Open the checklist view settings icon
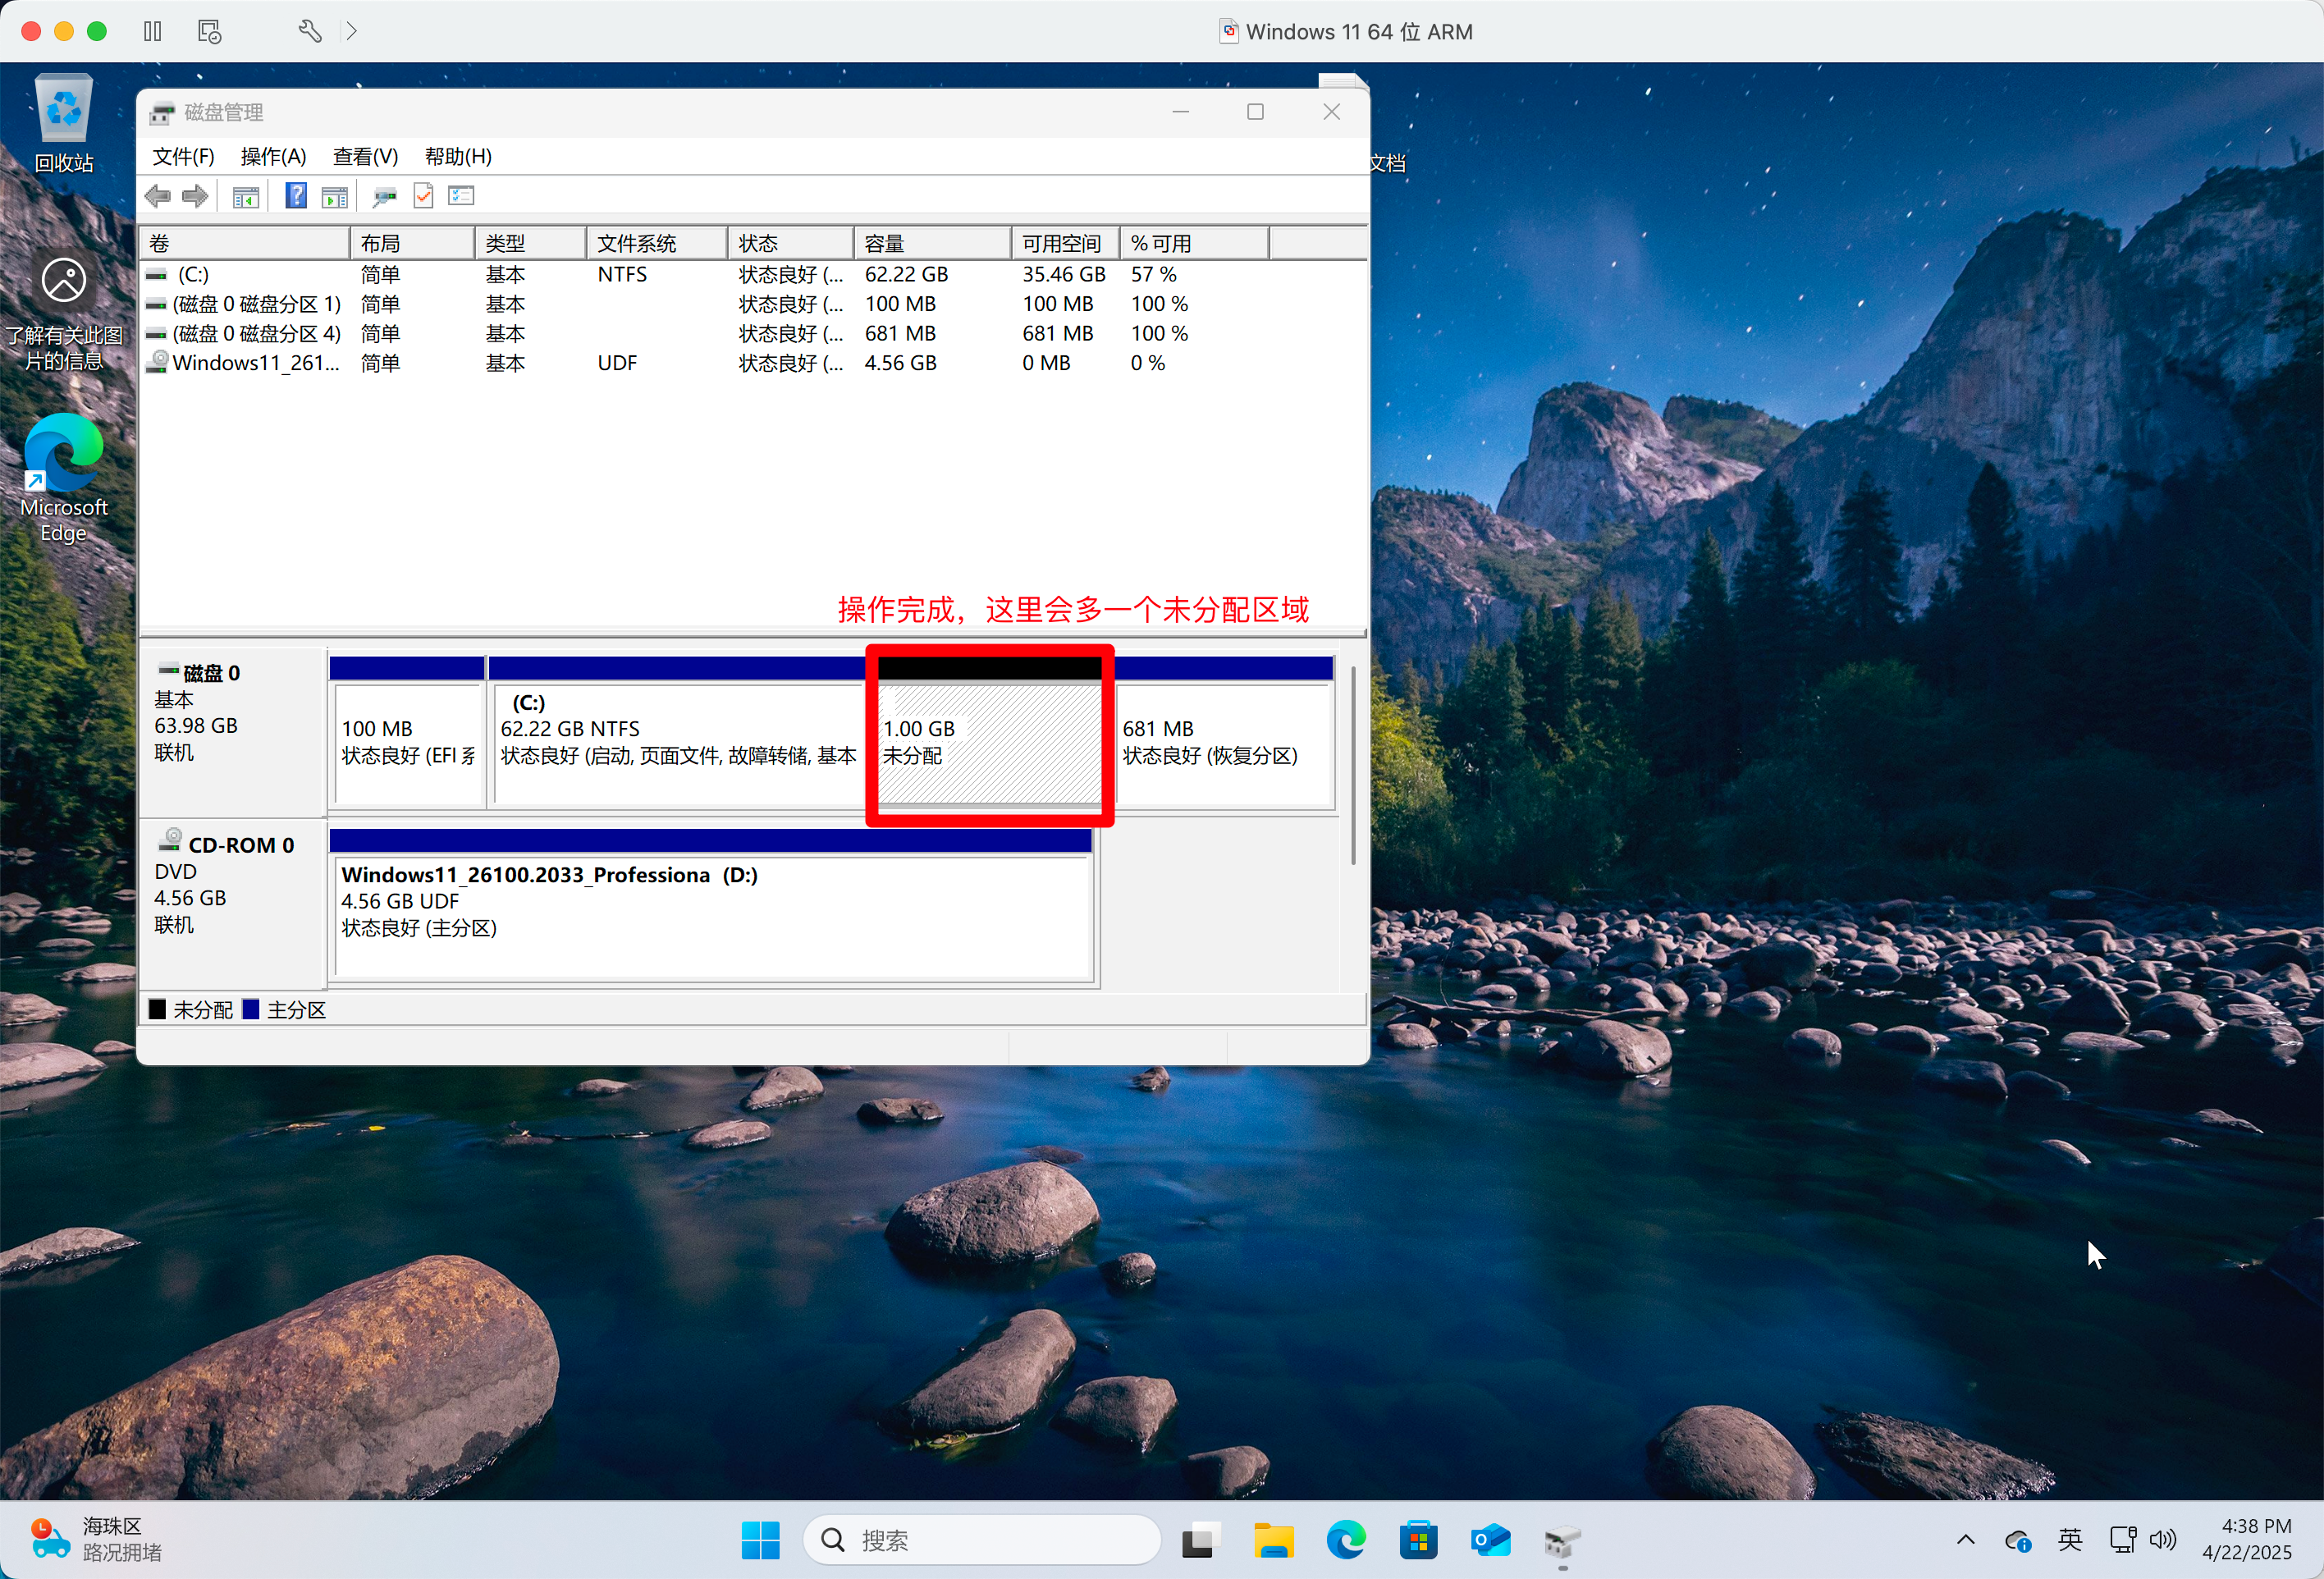Screen dimensions: 2324x1579 pyautogui.click(x=461, y=196)
